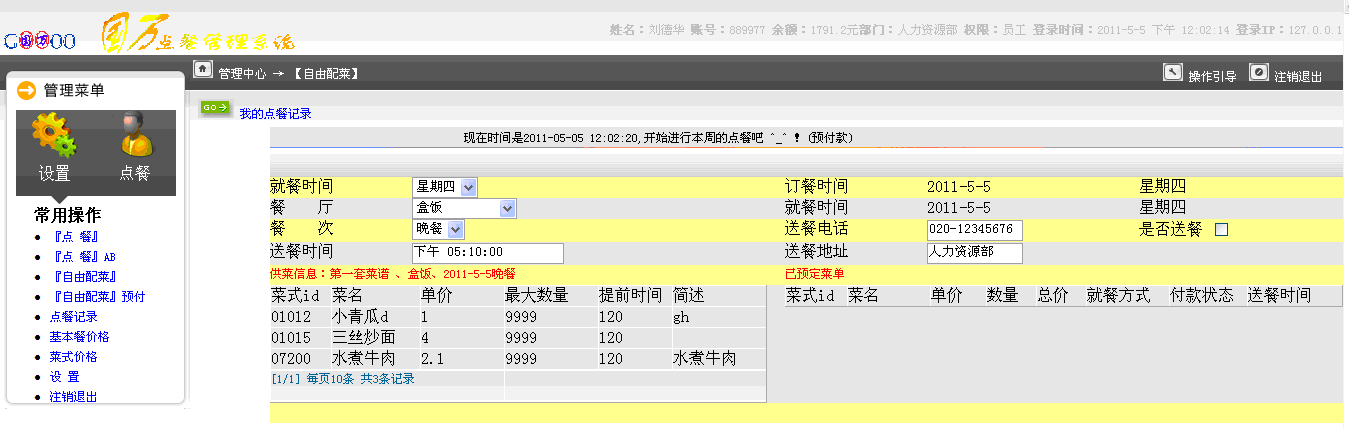Click the 注销退出 icon in header
Viewport: 1349px width, 428px height.
(x=1259, y=72)
